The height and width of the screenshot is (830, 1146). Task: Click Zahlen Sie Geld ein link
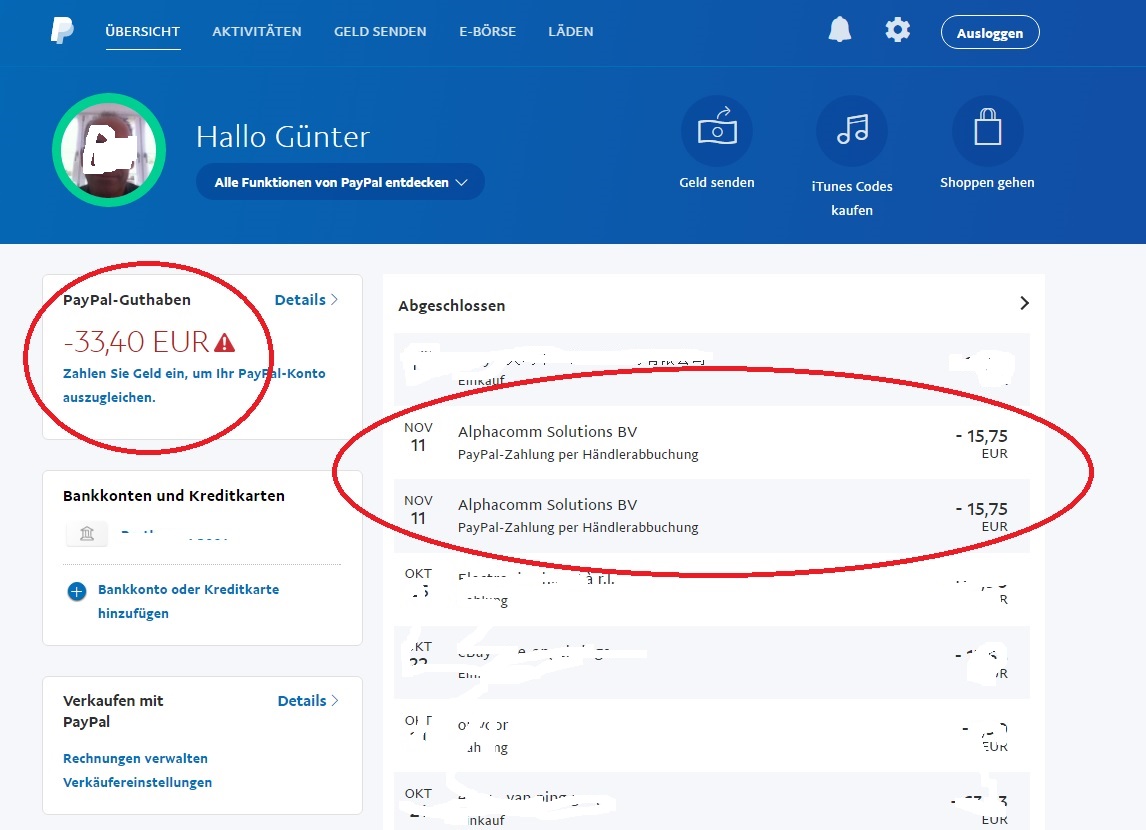pos(194,385)
